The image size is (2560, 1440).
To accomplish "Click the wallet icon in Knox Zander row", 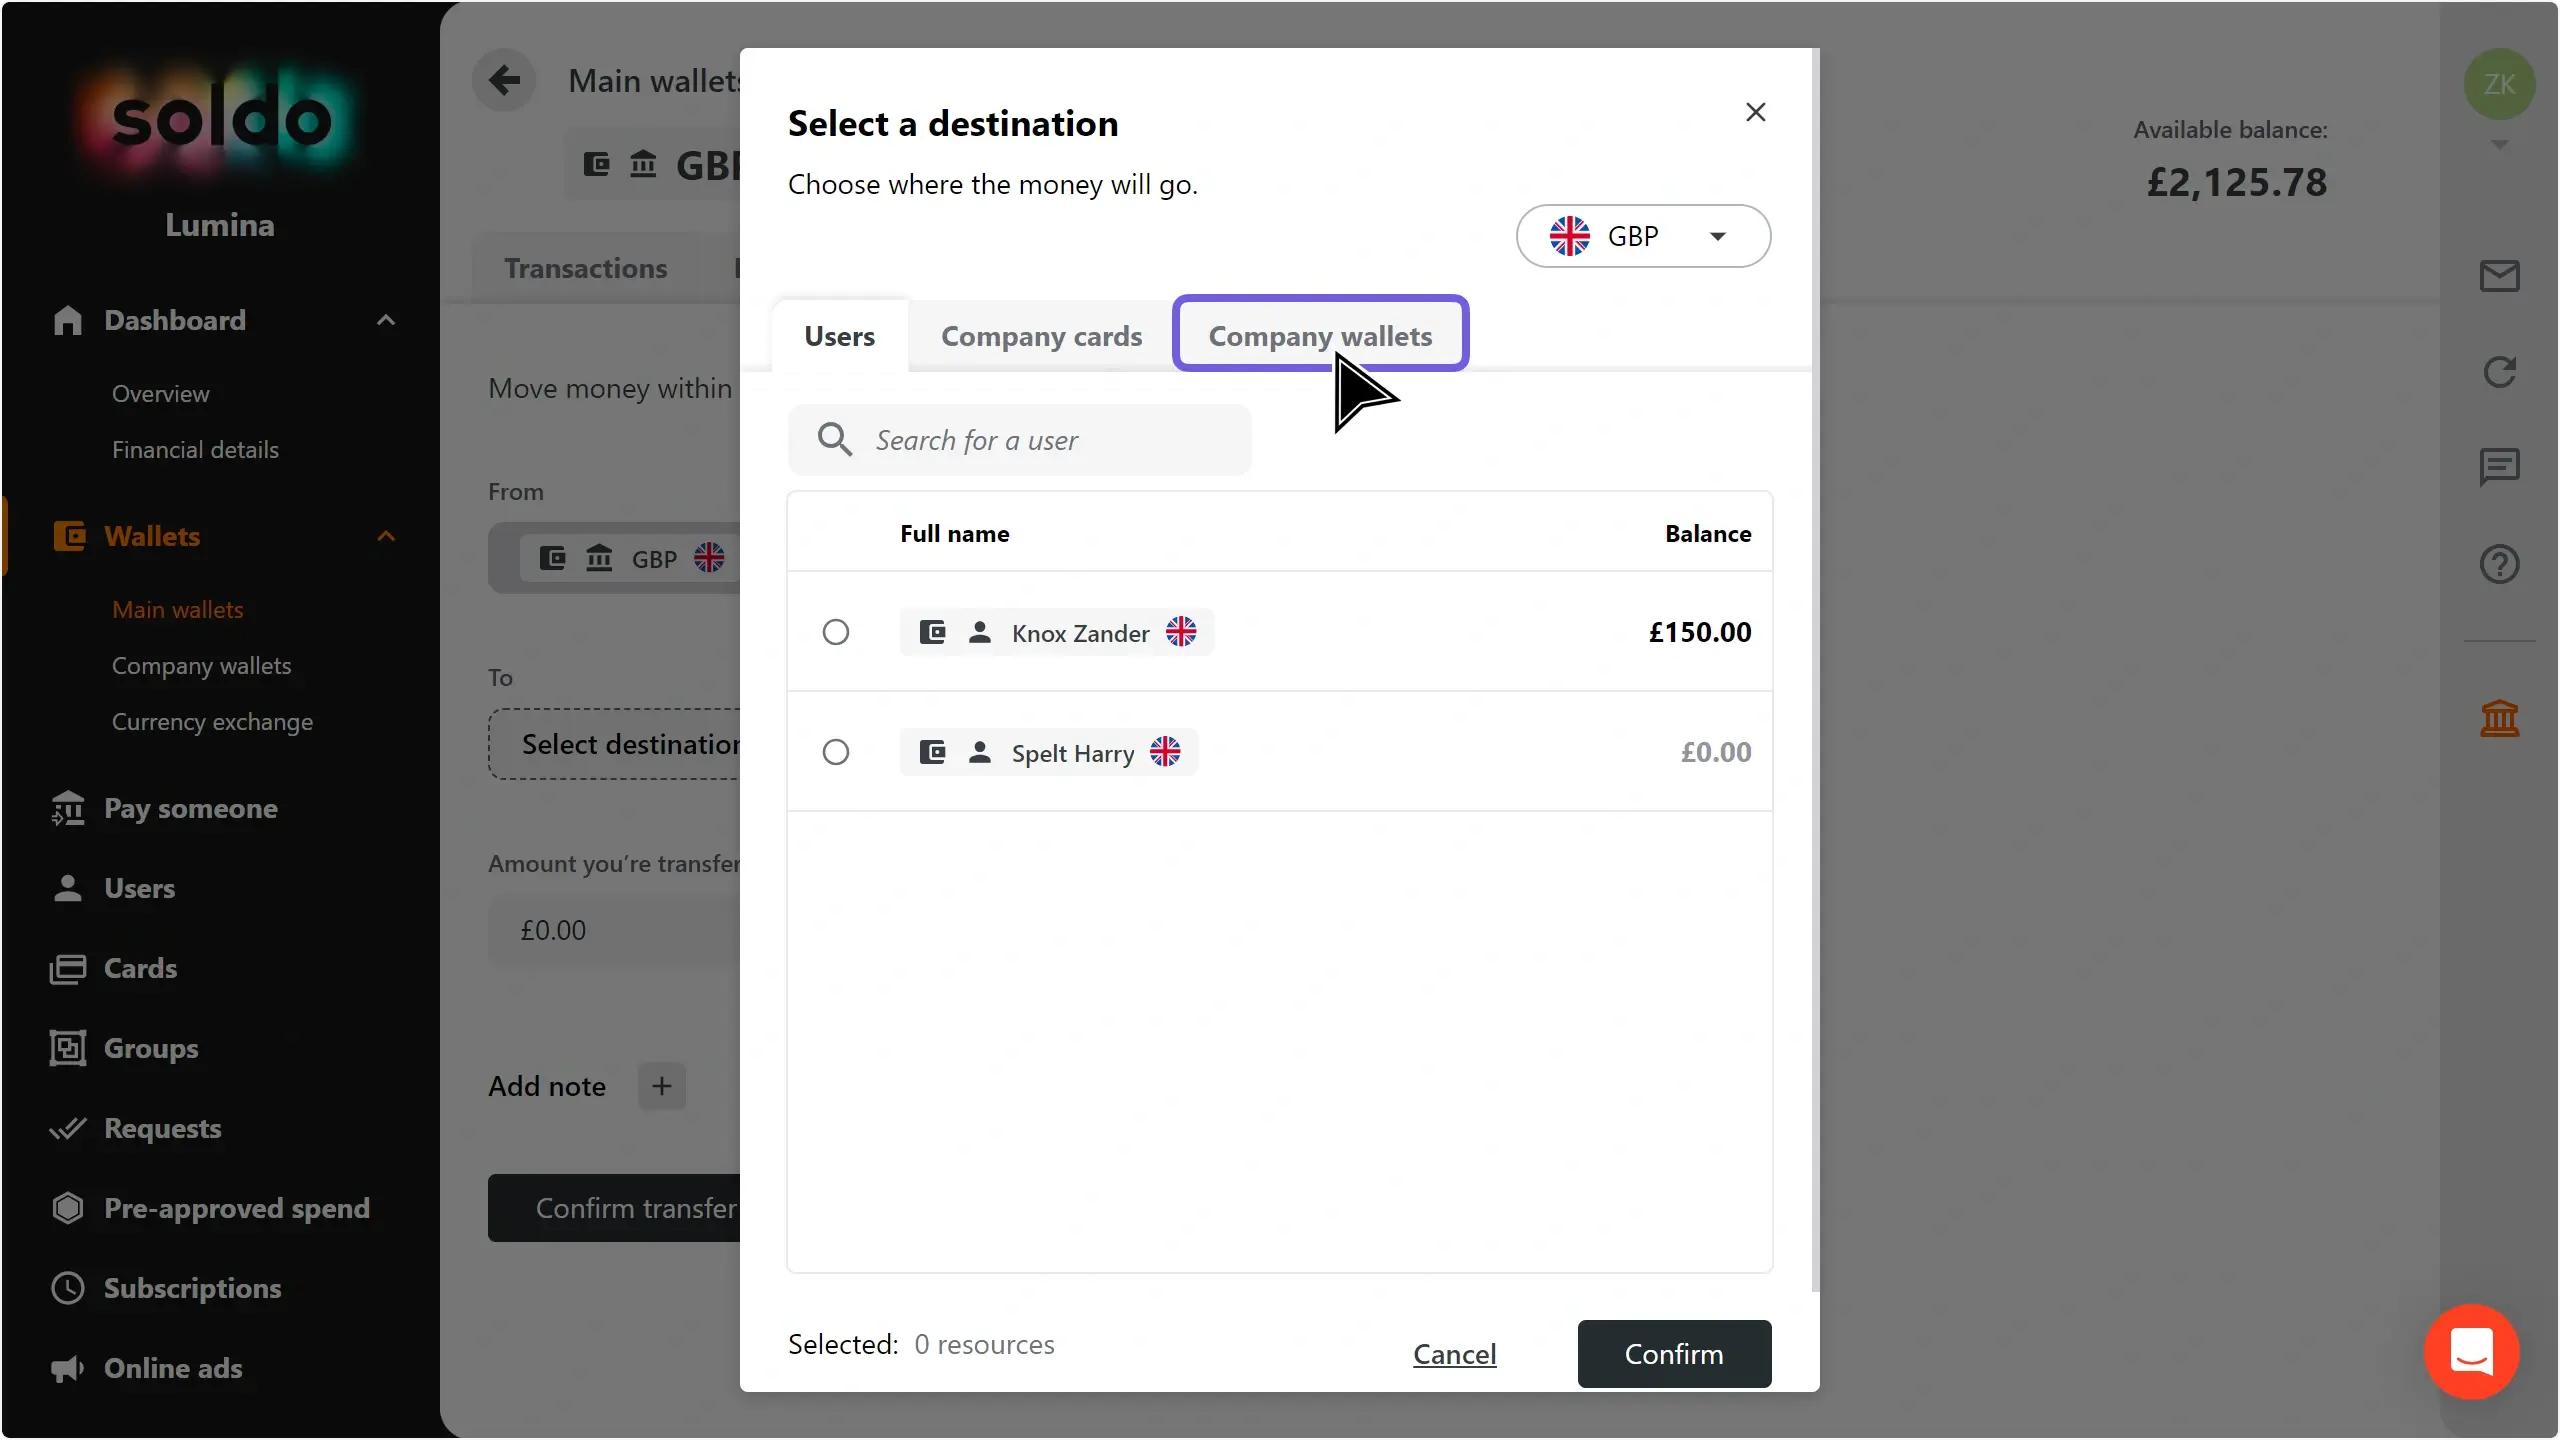I will [932, 632].
